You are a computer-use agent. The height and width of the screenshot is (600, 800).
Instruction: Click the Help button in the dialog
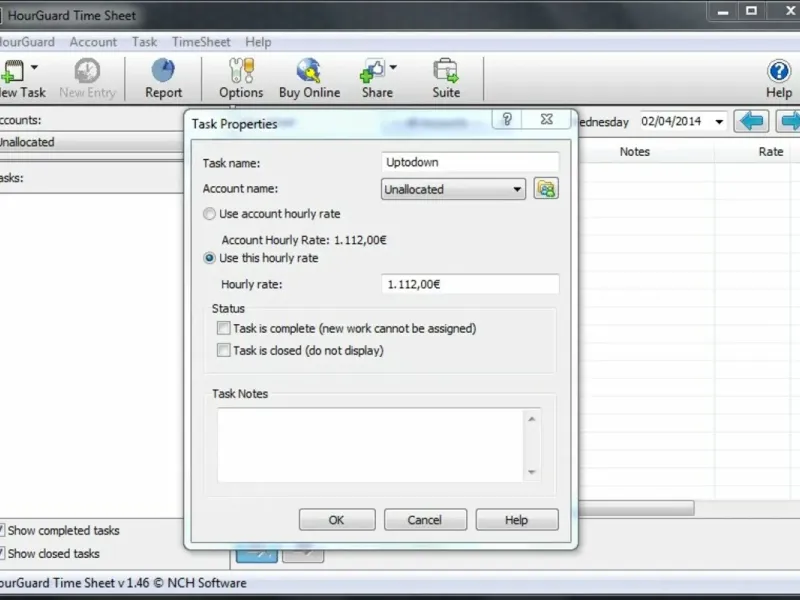point(517,519)
